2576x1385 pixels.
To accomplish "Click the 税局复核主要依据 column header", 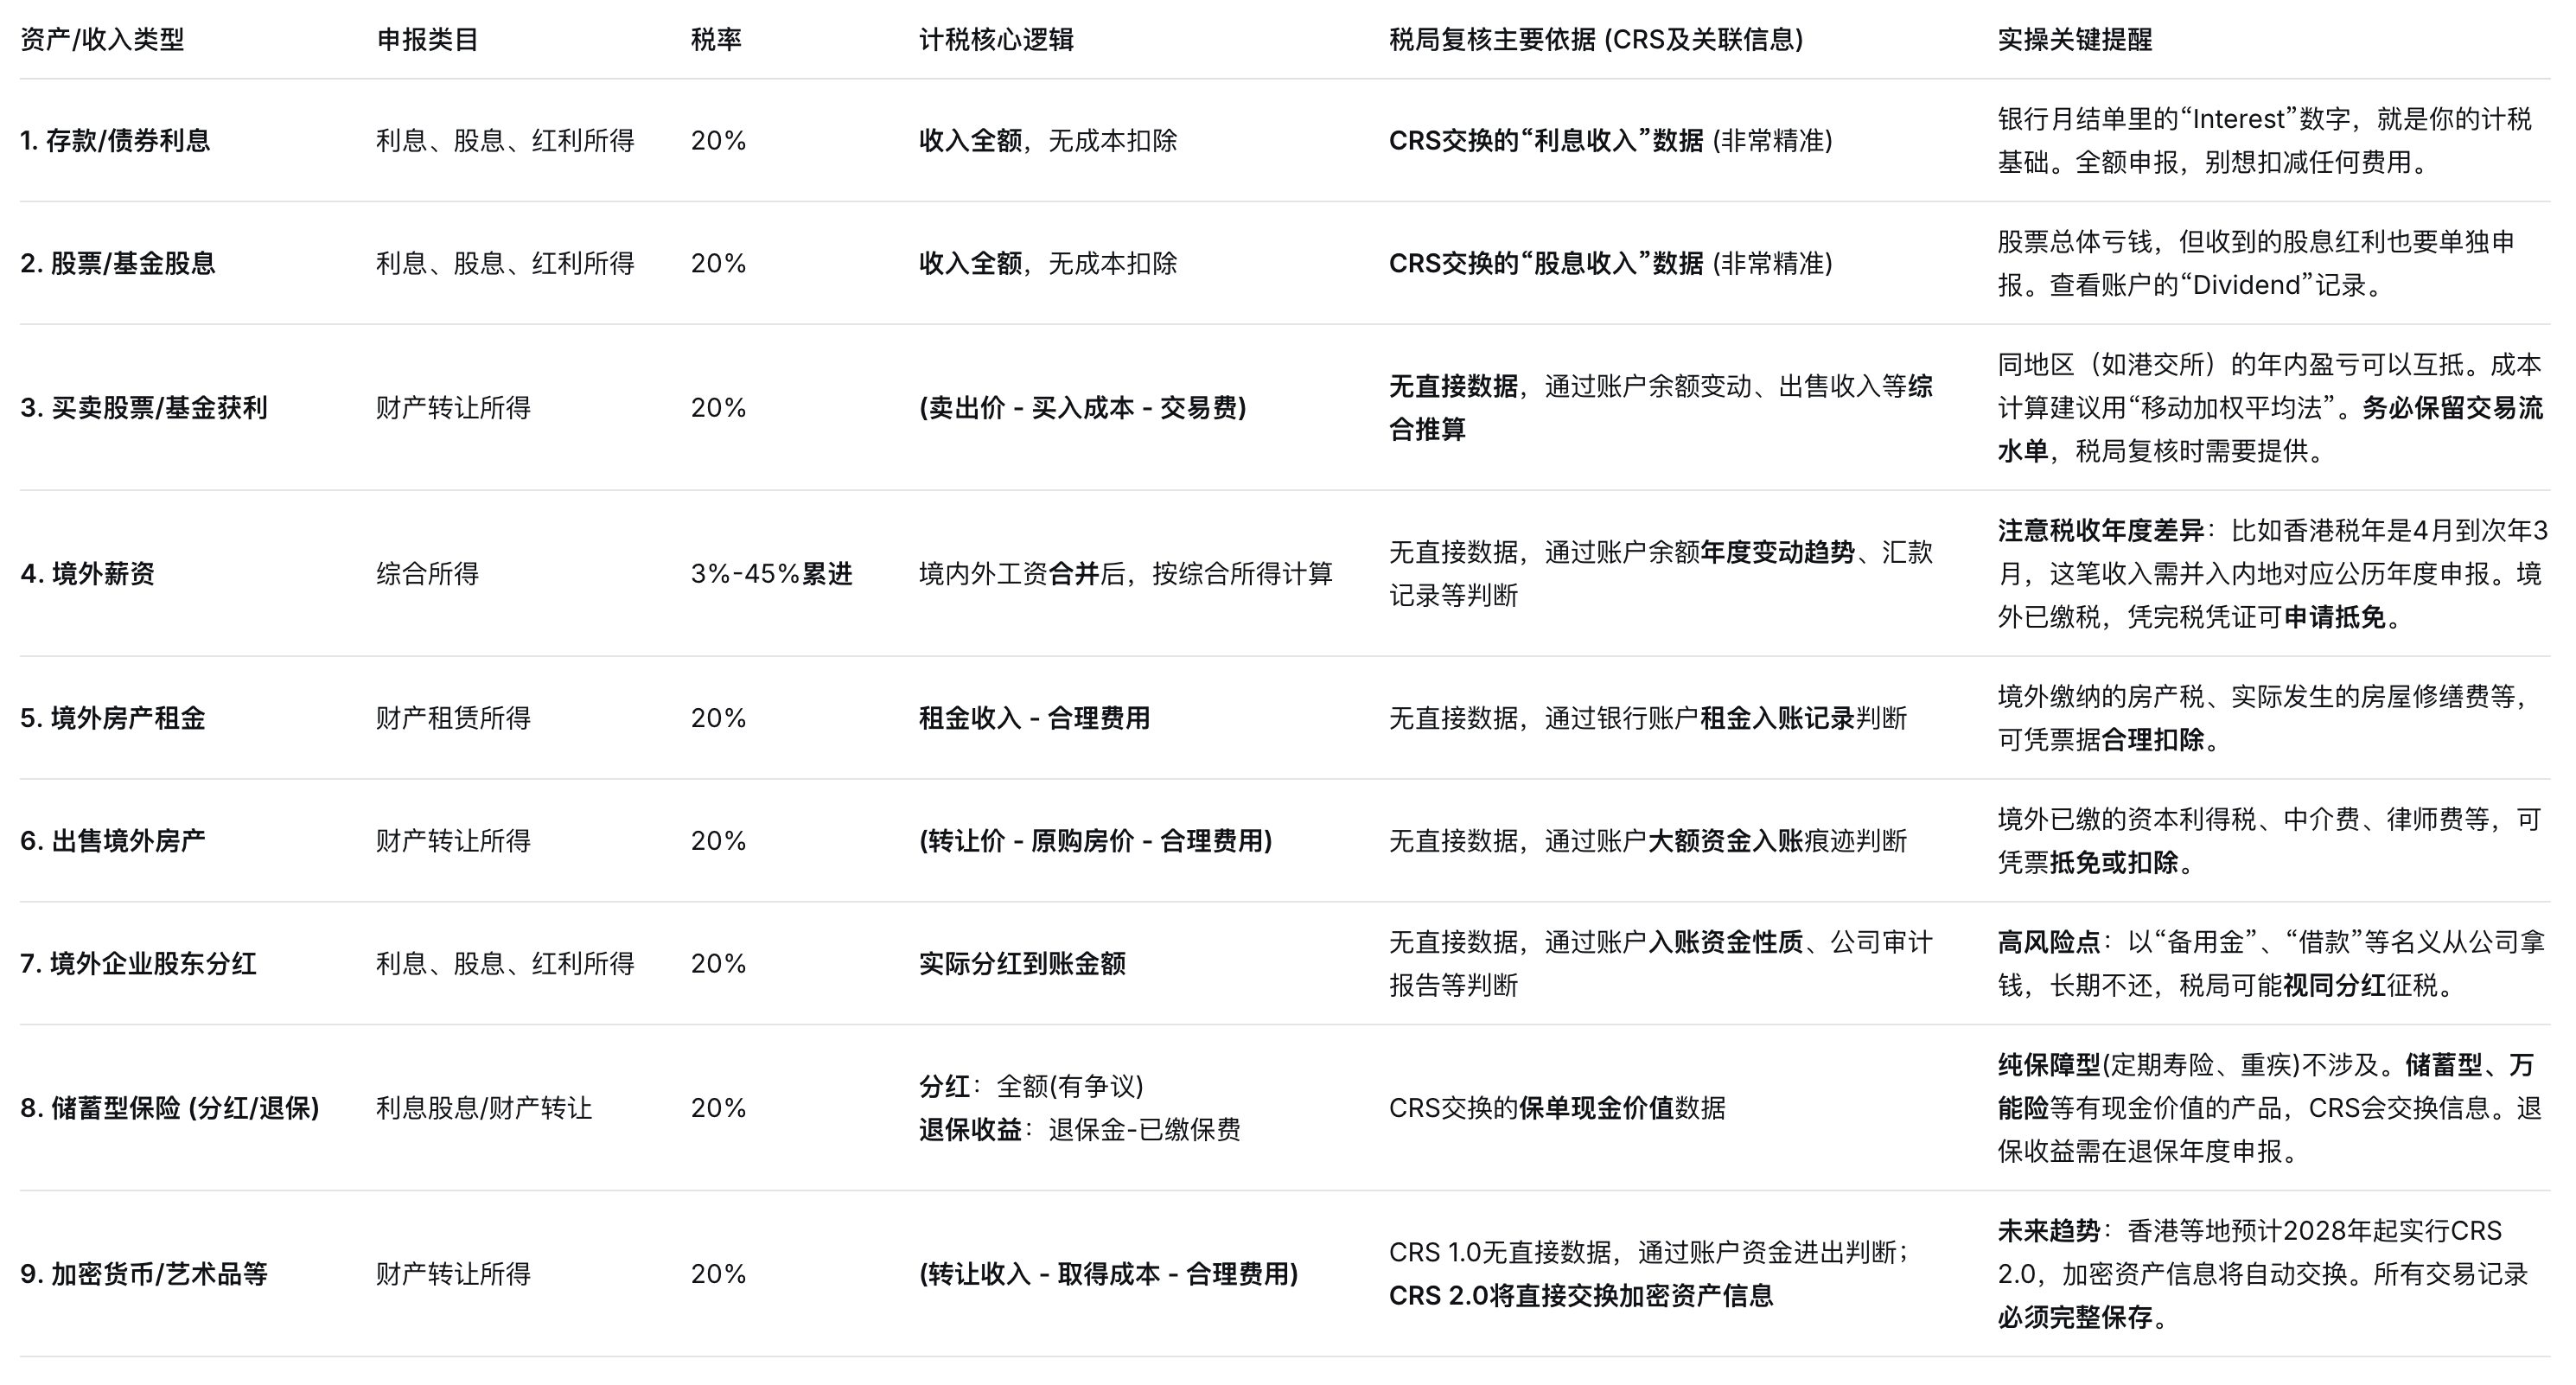I will 1595,40.
